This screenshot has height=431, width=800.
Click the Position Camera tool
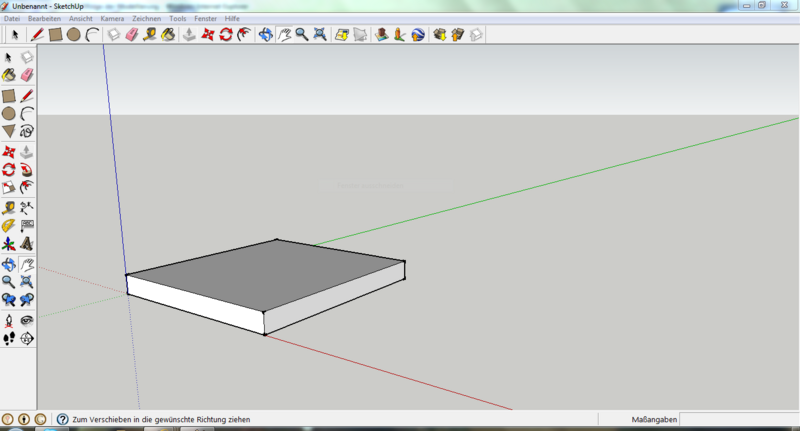9,320
